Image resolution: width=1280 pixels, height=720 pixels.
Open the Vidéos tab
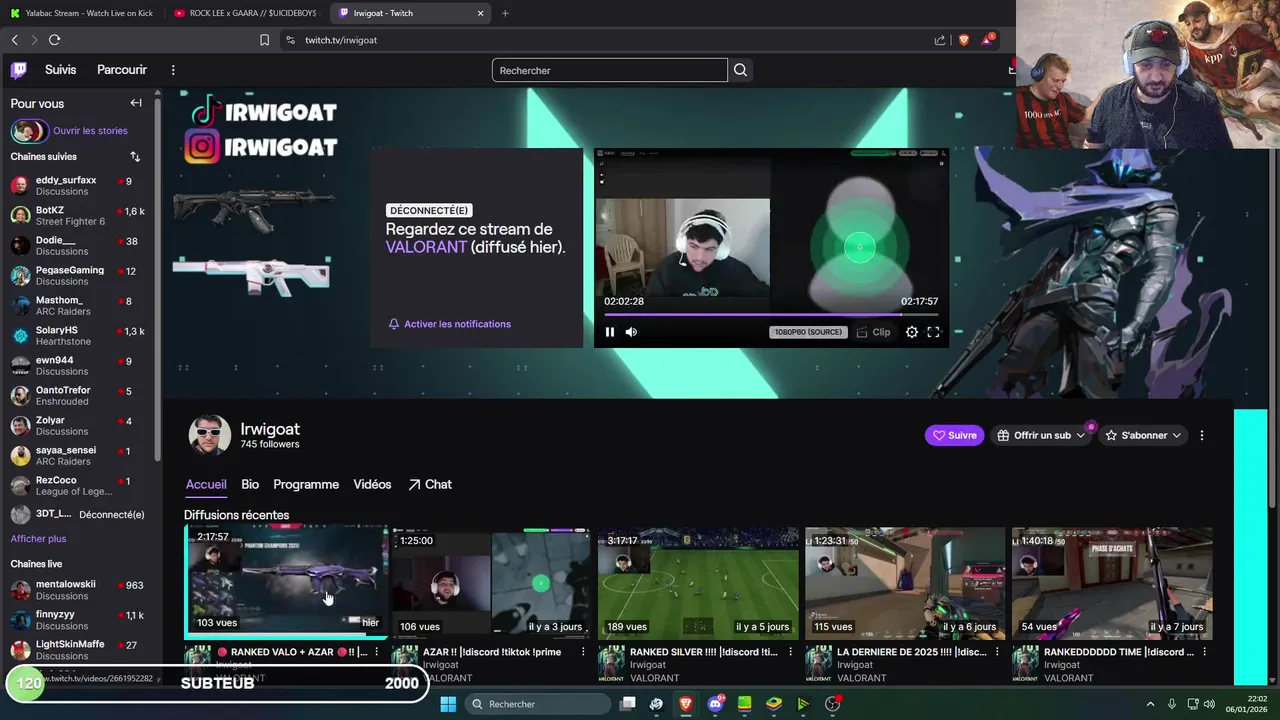pyautogui.click(x=372, y=484)
